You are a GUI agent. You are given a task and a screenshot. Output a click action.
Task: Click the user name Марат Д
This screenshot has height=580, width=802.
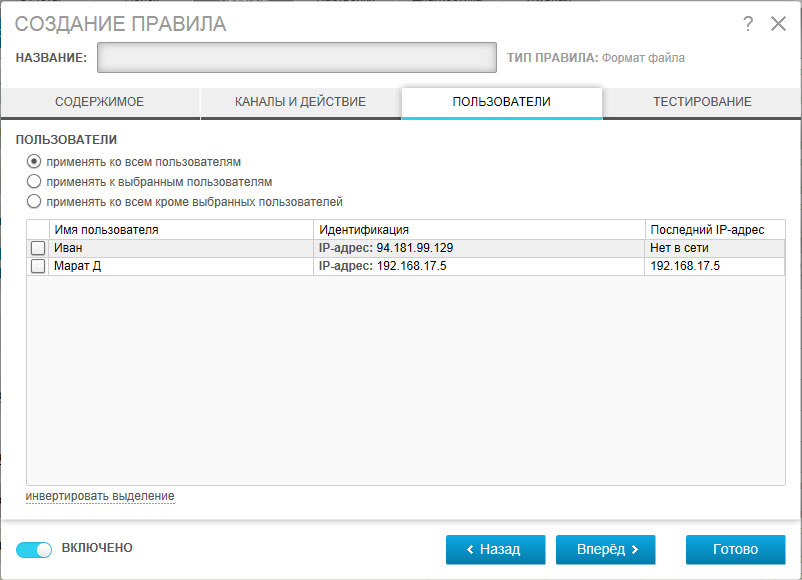77,266
